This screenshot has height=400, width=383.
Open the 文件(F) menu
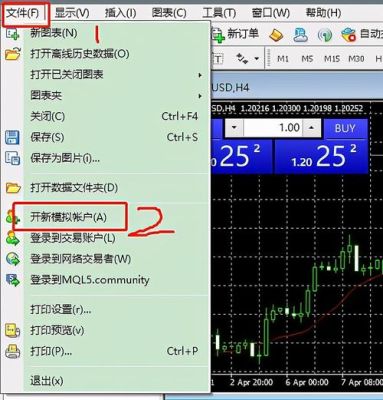pyautogui.click(x=23, y=13)
